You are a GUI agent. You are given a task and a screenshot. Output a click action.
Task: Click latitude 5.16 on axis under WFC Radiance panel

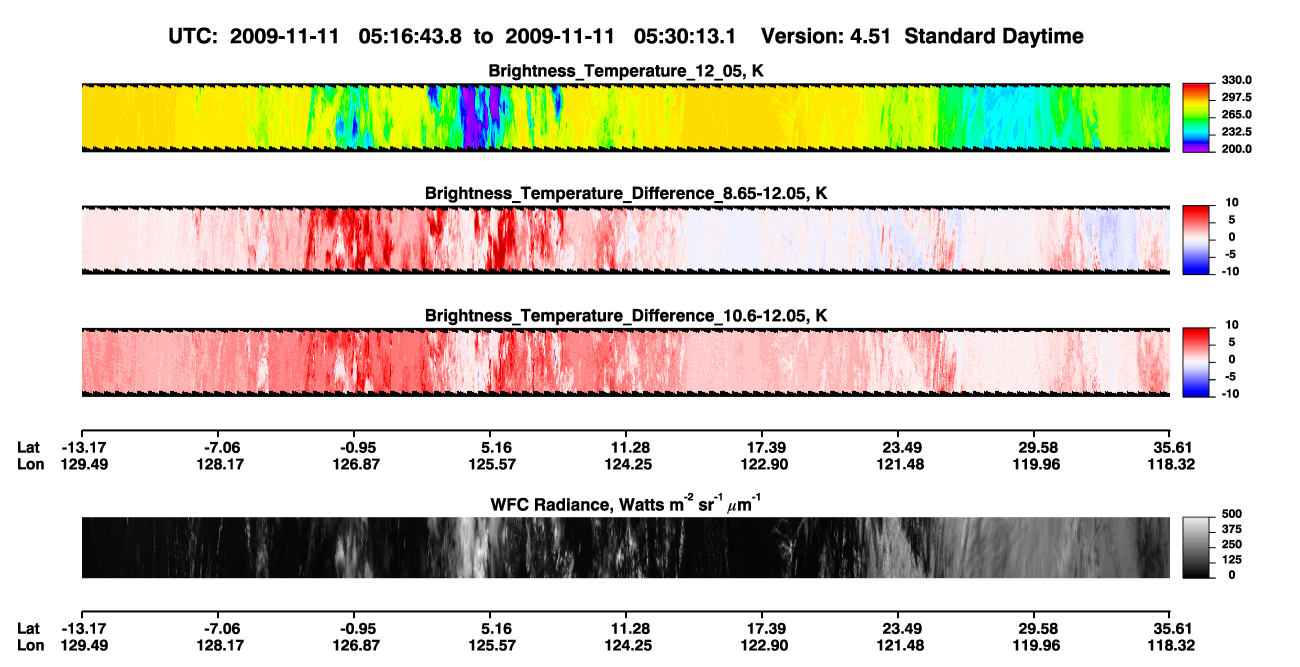coord(490,629)
